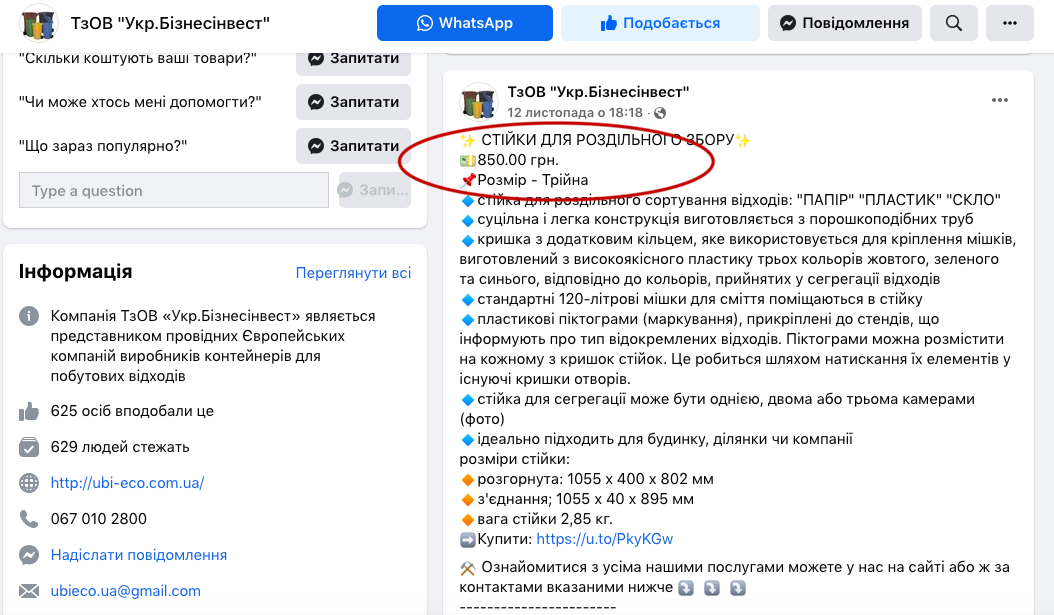This screenshot has height=615, width=1054.
Task: Open the Повідомлення messenger button
Action: (844, 23)
